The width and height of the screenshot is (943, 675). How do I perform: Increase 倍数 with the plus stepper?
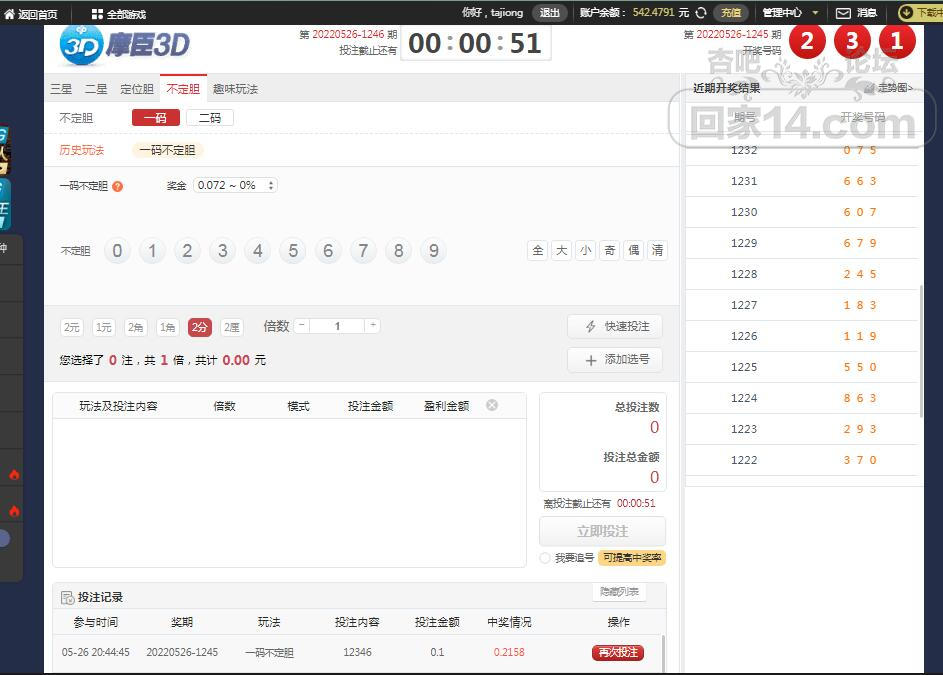pyautogui.click(x=372, y=326)
